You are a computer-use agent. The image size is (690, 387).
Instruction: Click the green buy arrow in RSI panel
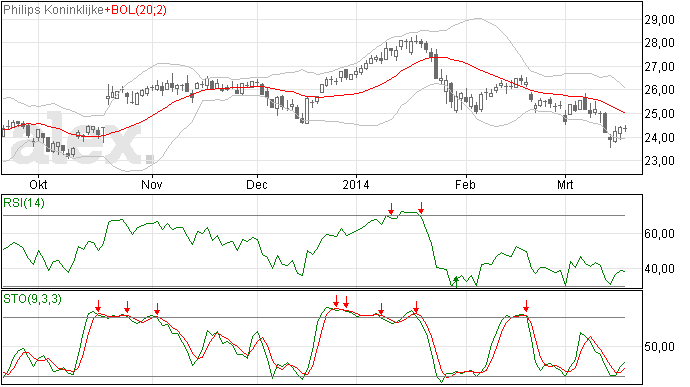tap(456, 282)
